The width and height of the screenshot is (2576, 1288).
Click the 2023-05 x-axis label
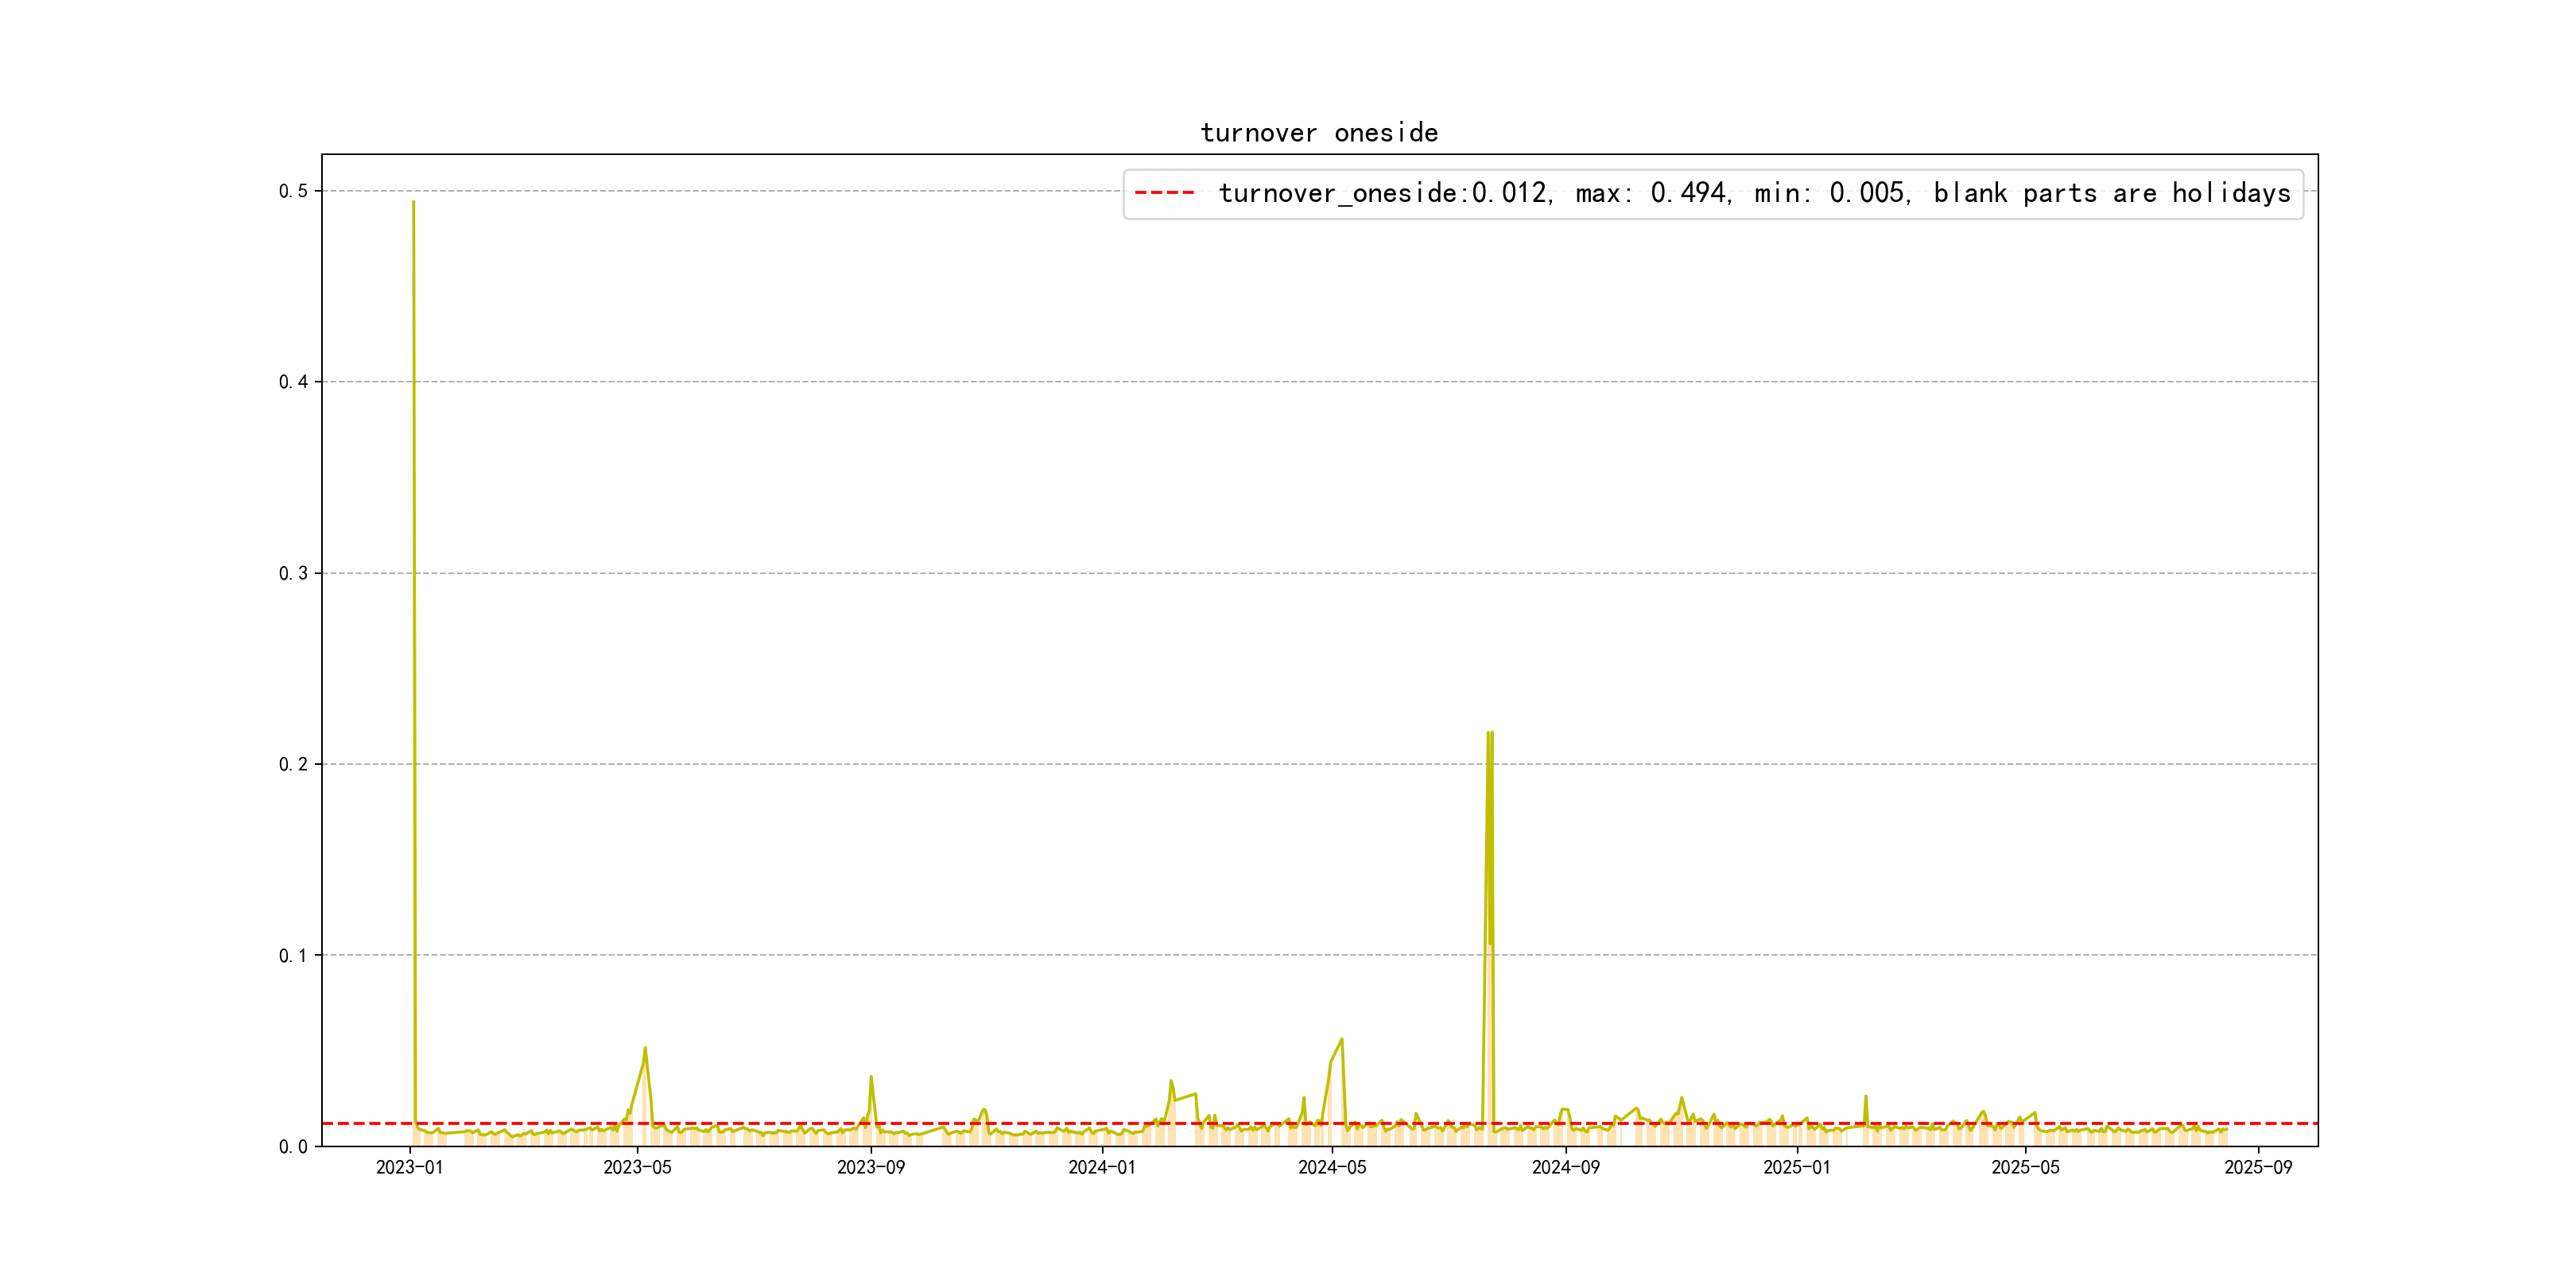tap(637, 1168)
